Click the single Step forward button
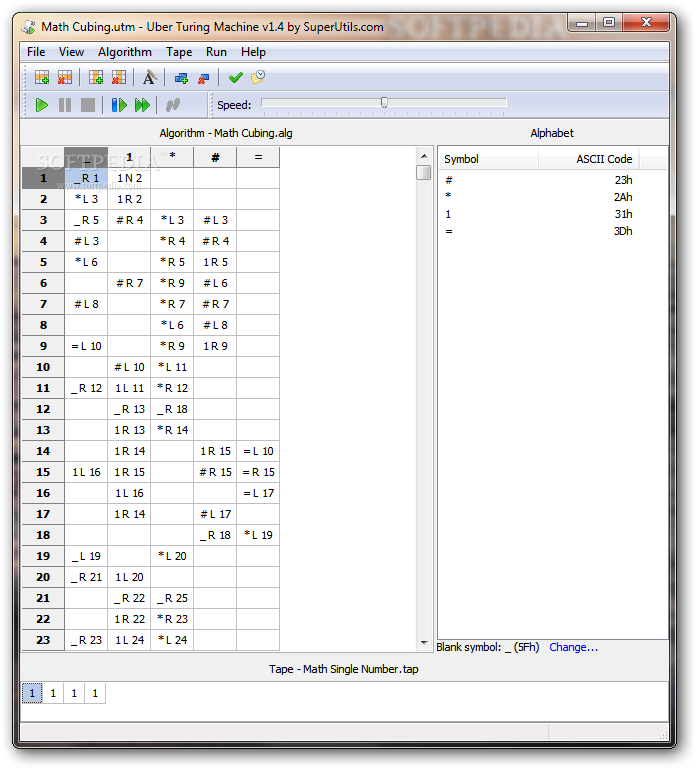Image resolution: width=697 pixels, height=769 pixels. [119, 105]
